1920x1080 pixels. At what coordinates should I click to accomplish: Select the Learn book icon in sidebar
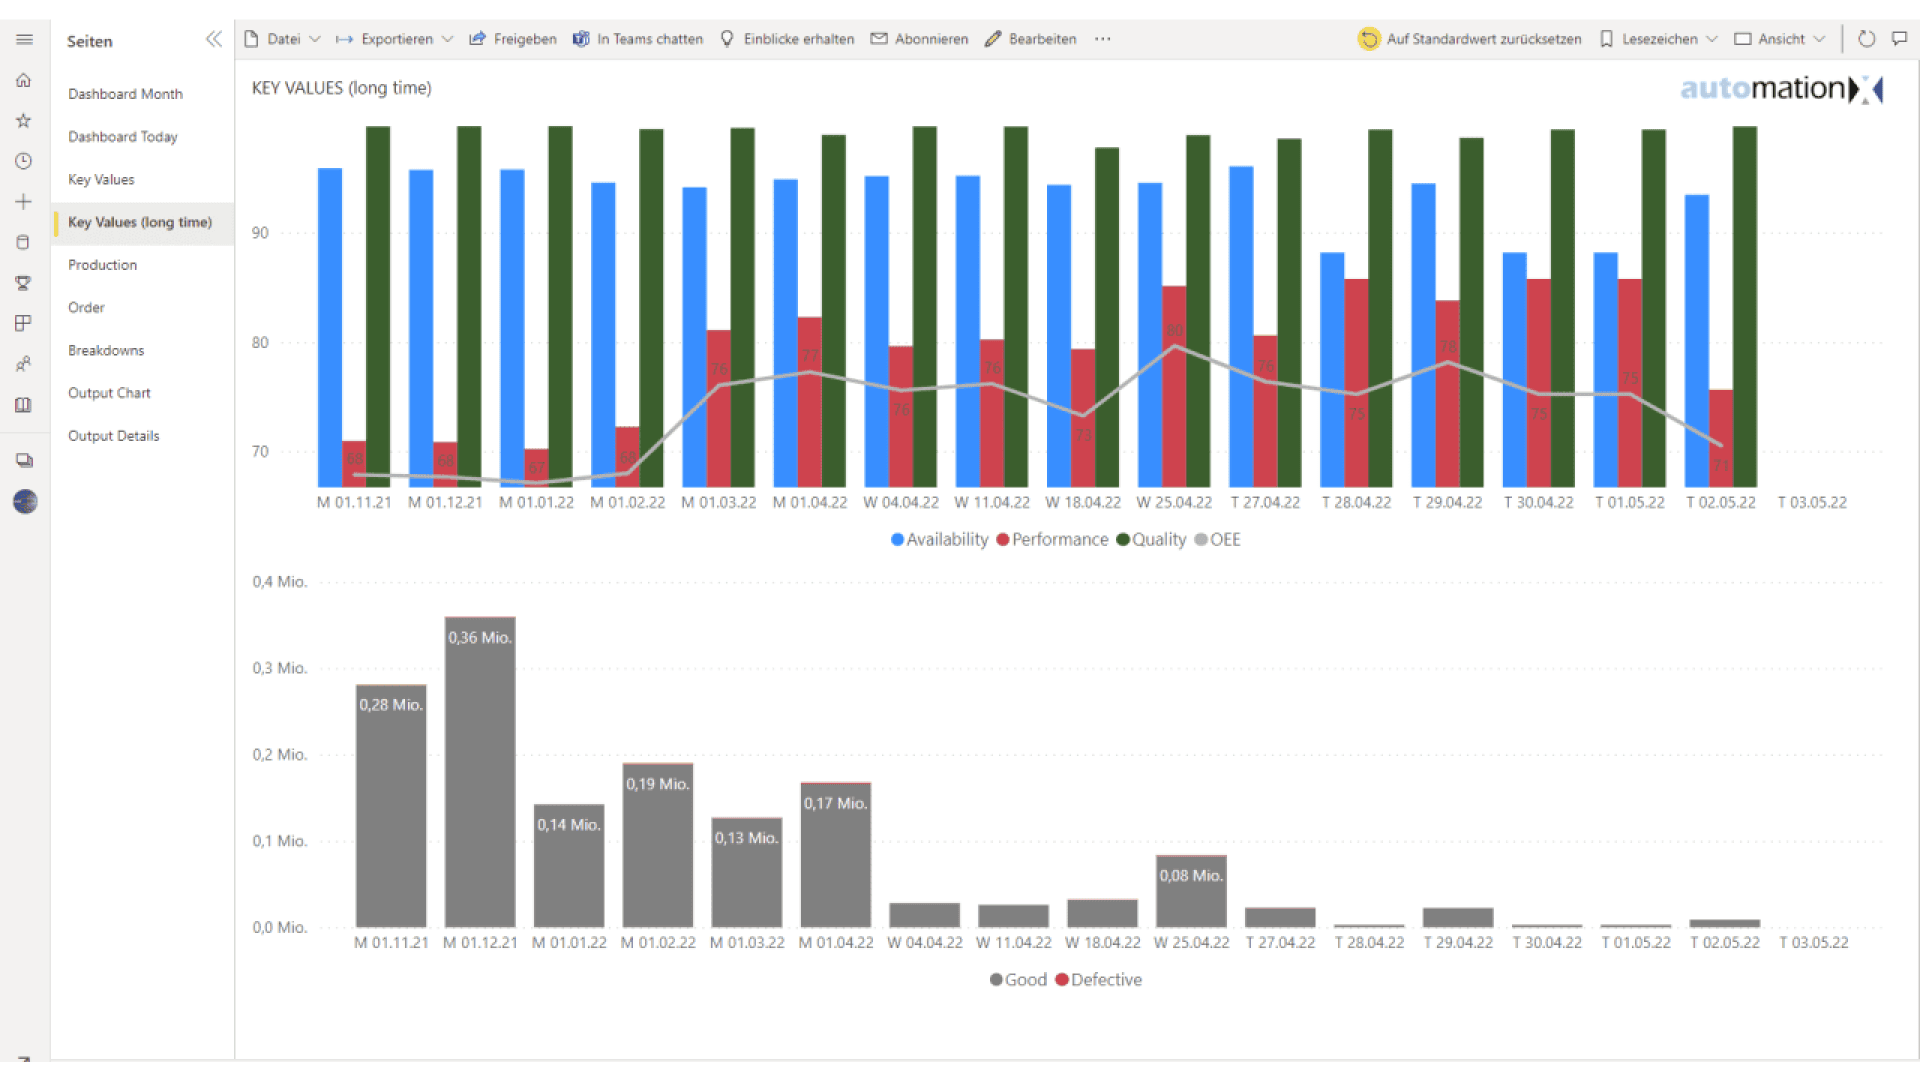(x=23, y=404)
